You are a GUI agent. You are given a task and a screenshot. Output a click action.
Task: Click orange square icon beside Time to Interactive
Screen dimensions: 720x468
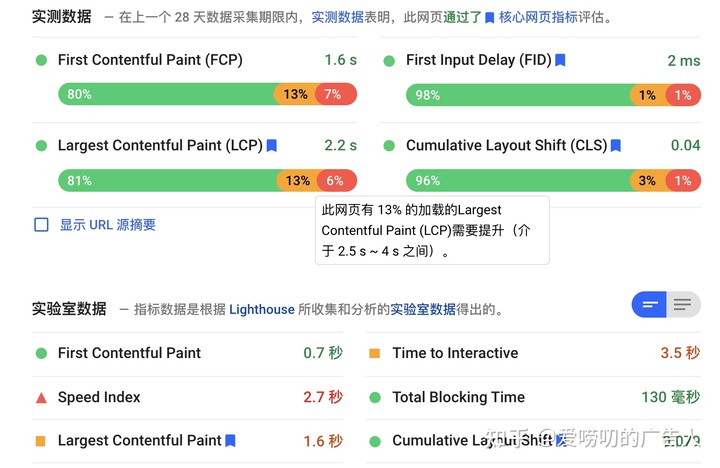click(375, 353)
